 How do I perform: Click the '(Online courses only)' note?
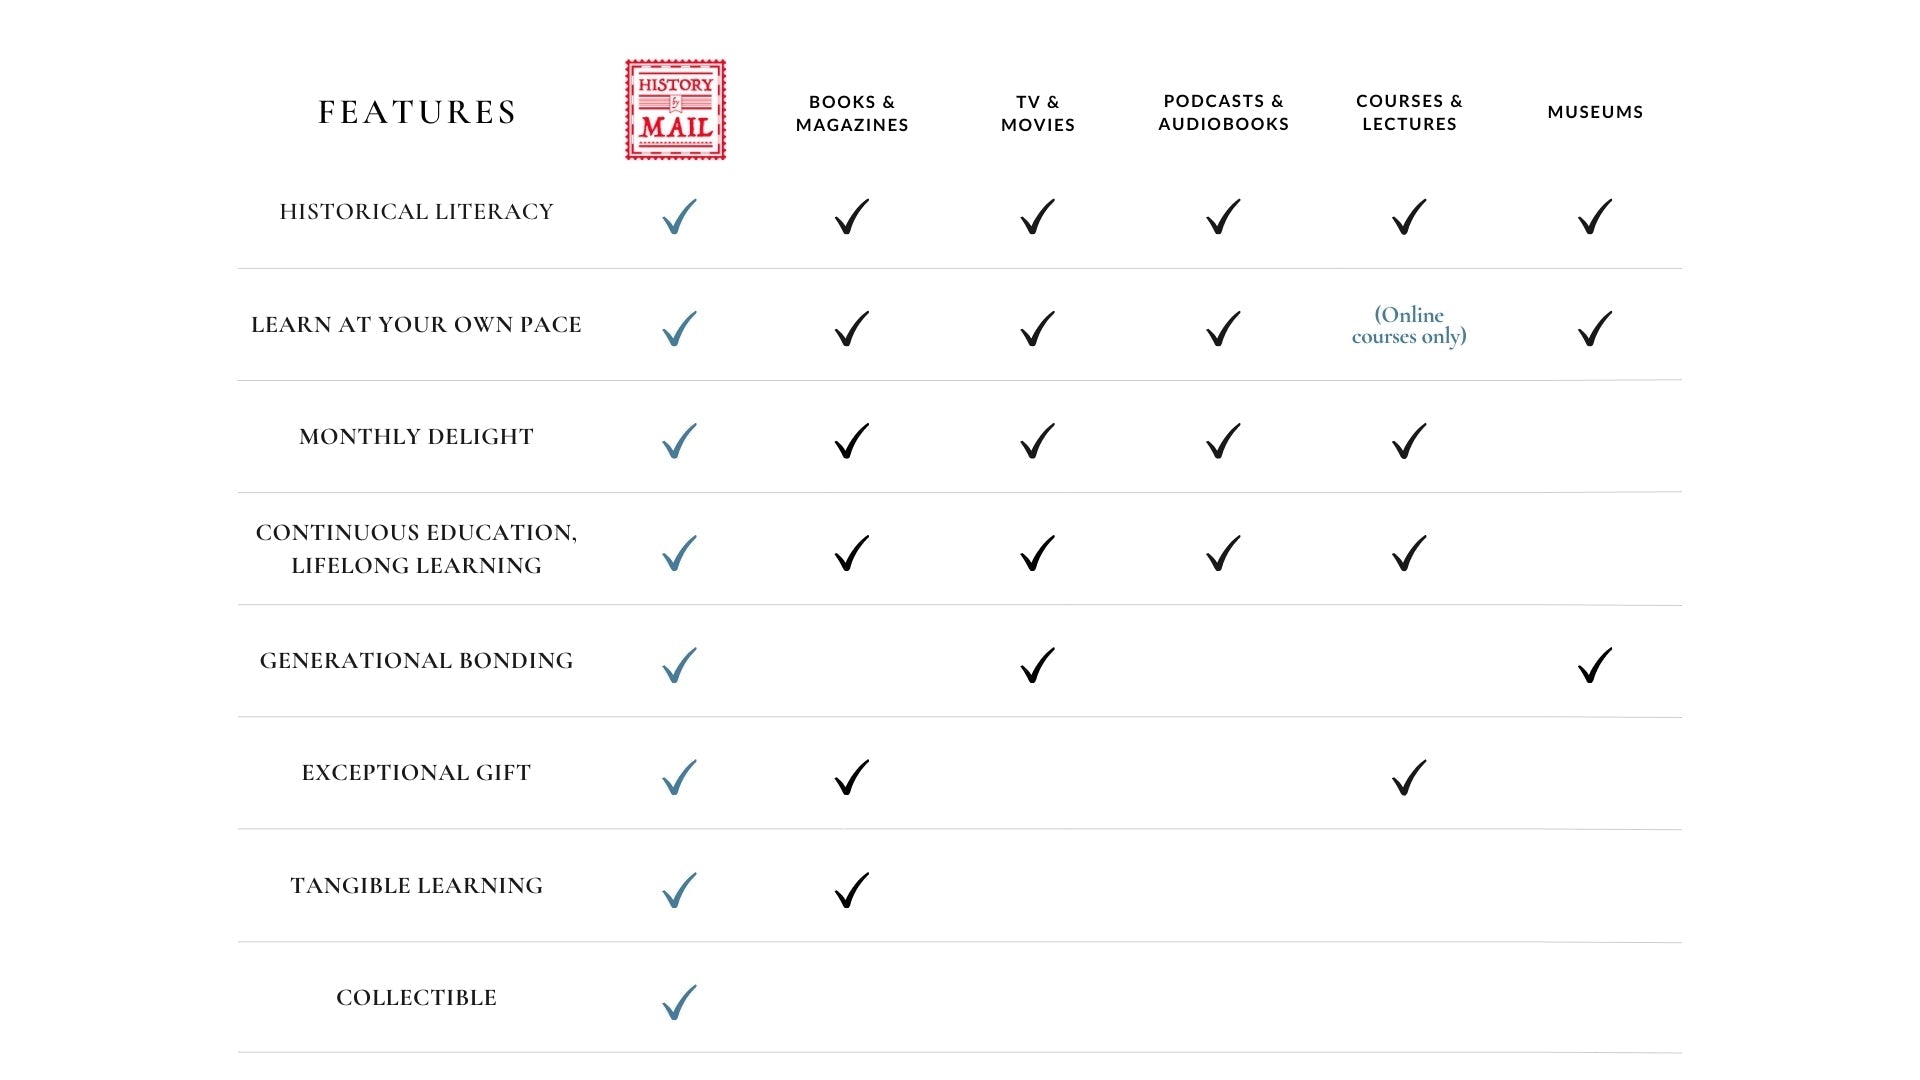[1409, 326]
